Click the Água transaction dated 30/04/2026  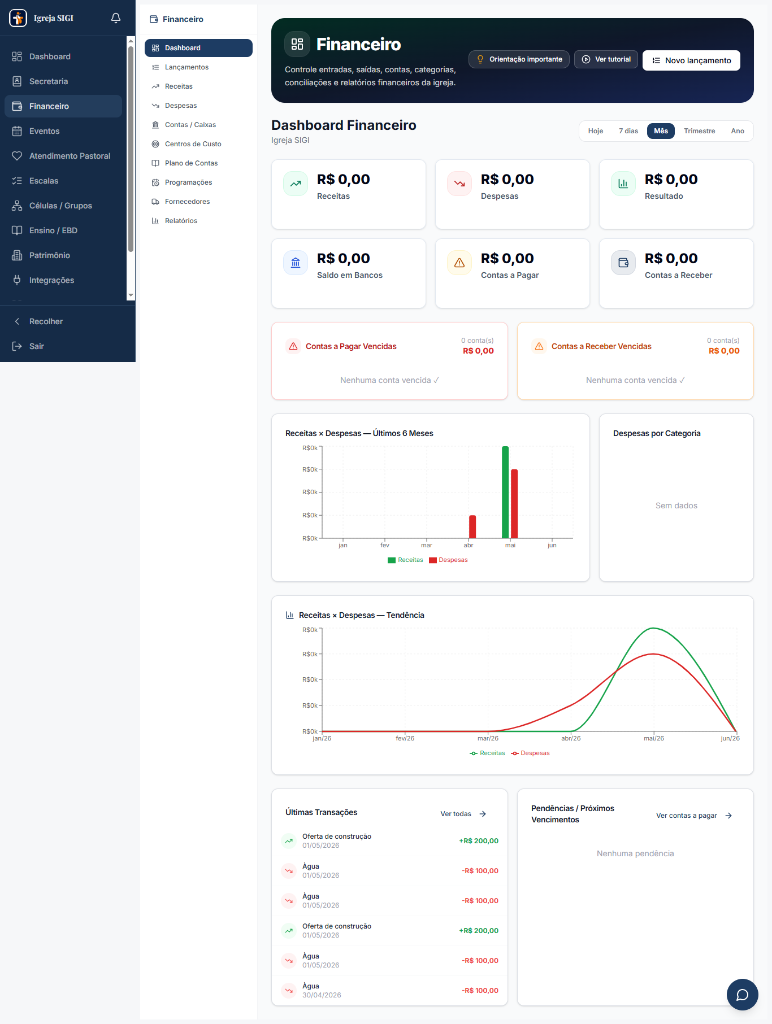click(x=389, y=991)
